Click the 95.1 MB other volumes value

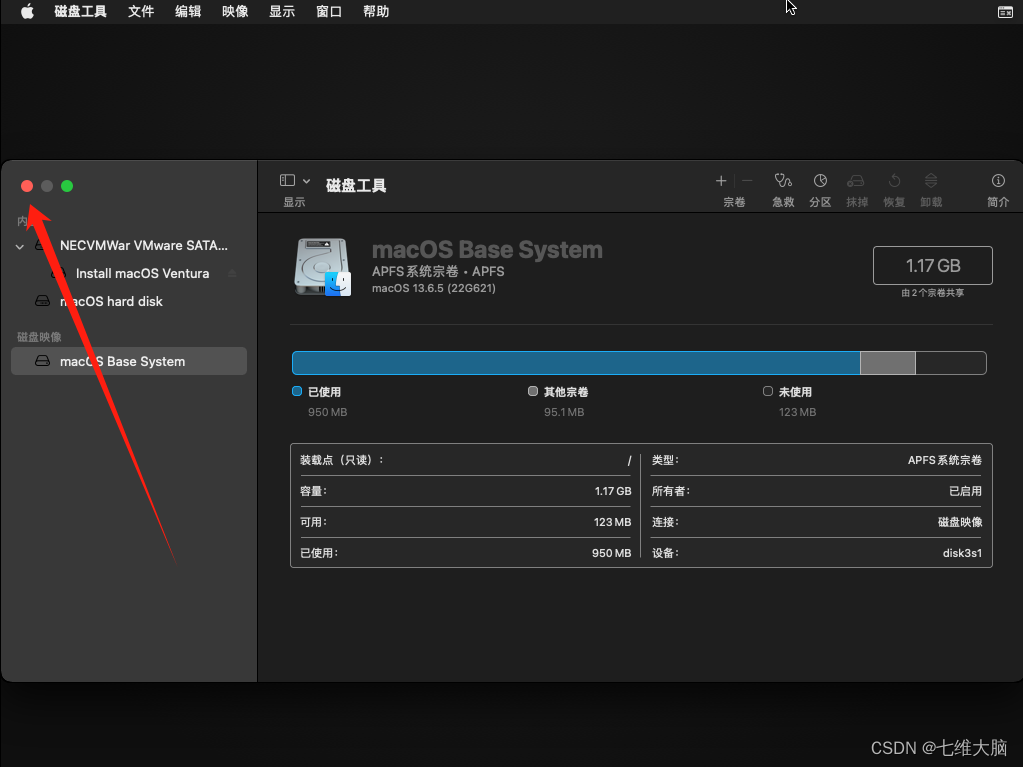(x=564, y=412)
